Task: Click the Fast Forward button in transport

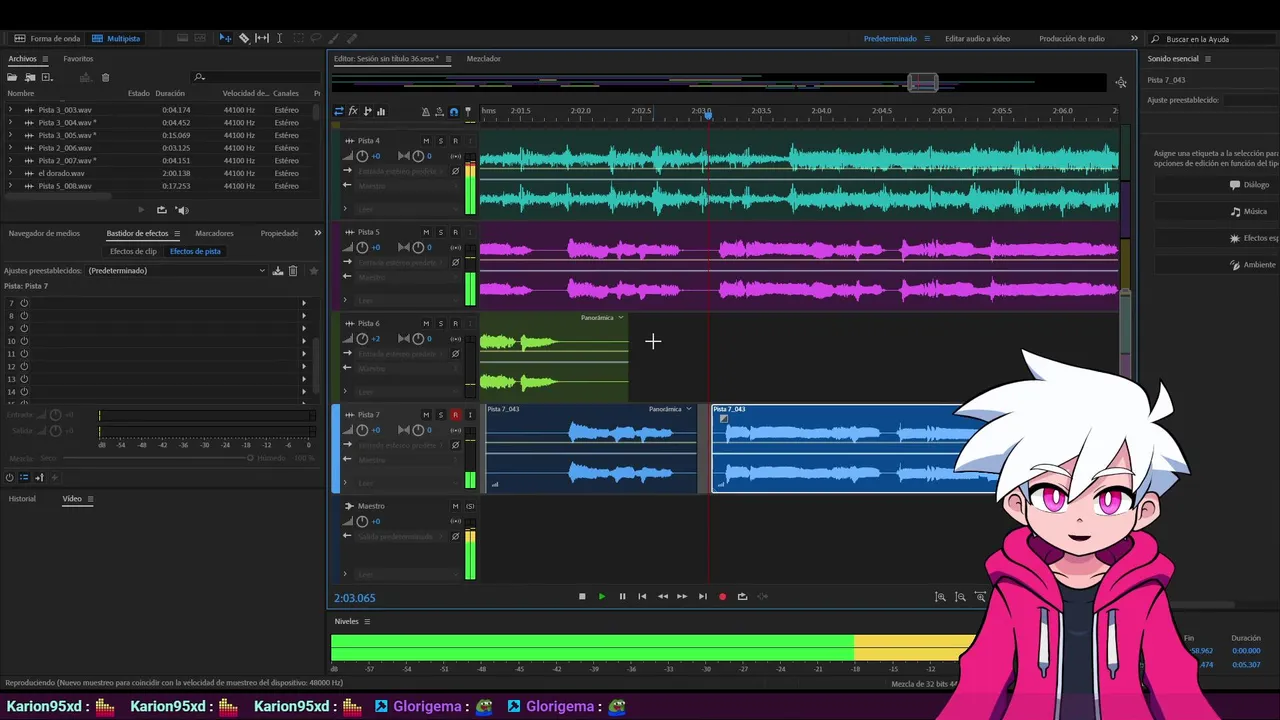Action: pos(682,597)
